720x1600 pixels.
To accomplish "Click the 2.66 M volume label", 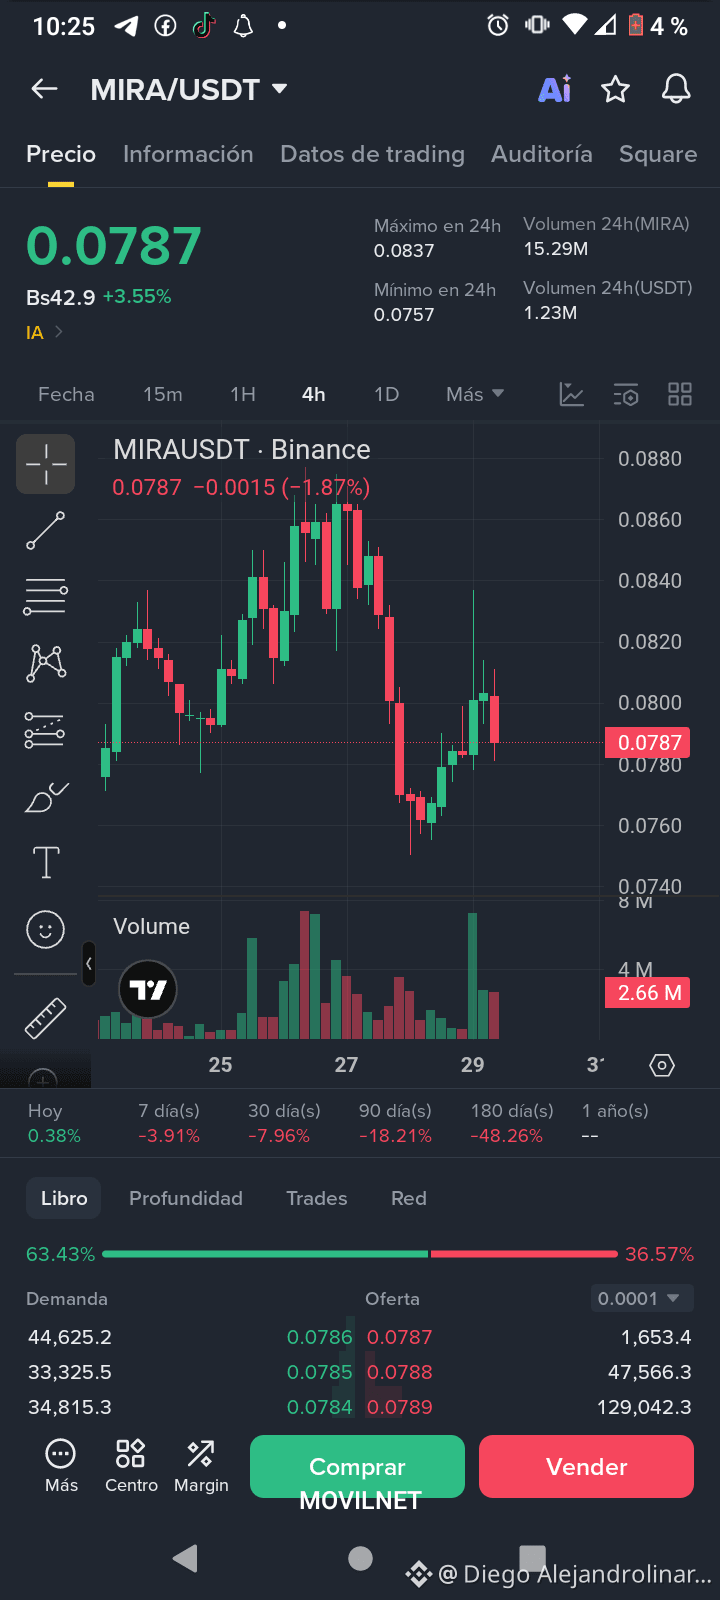I will click(x=648, y=992).
